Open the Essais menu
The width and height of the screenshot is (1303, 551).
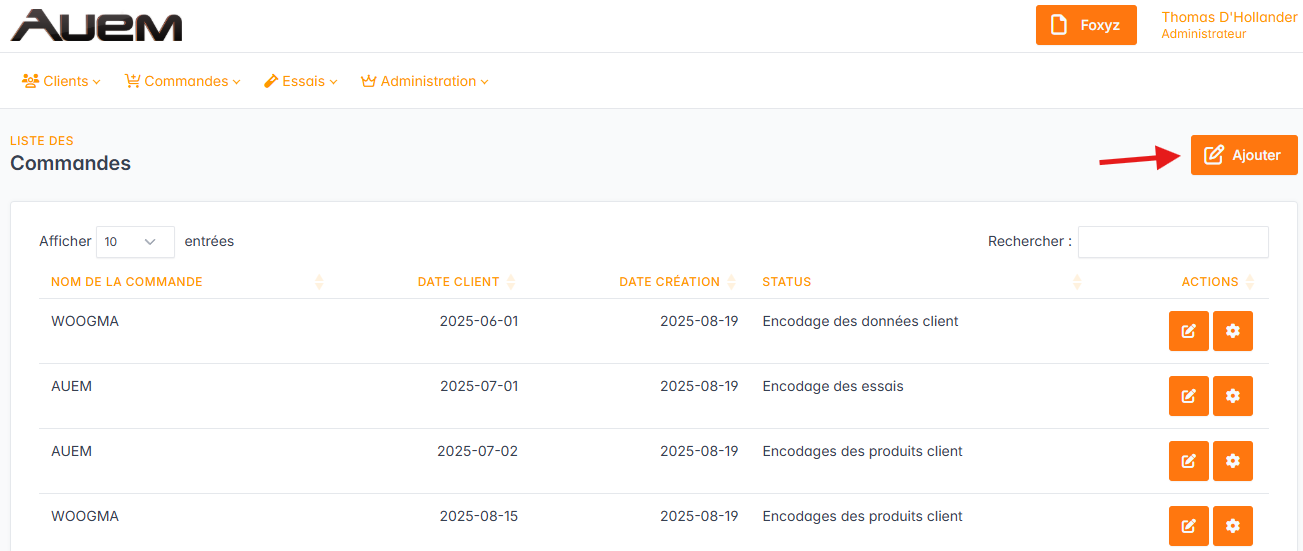tap(301, 81)
